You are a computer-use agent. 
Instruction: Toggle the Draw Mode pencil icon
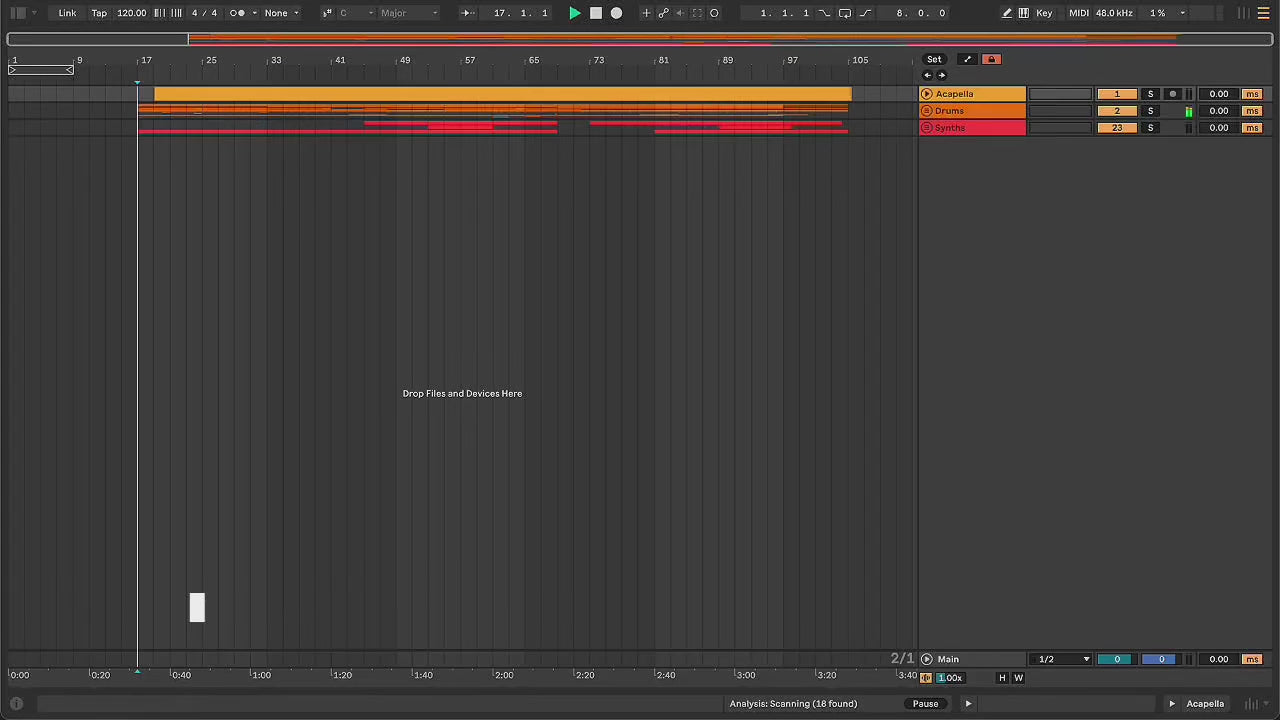(1007, 13)
